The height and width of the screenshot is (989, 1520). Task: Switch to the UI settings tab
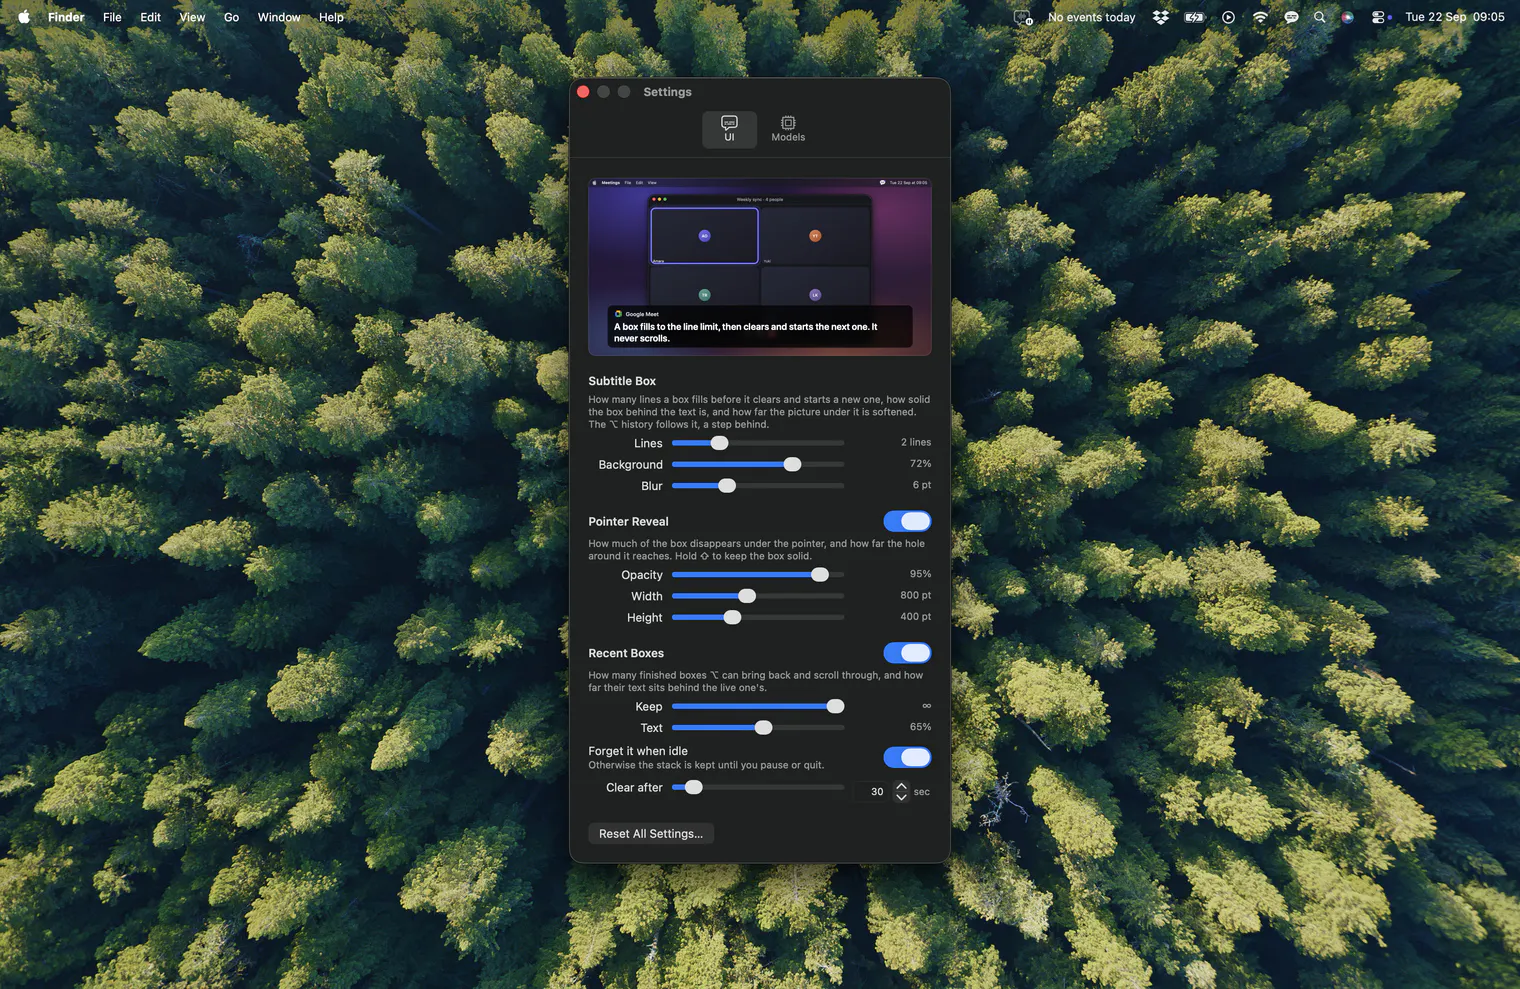coord(729,129)
